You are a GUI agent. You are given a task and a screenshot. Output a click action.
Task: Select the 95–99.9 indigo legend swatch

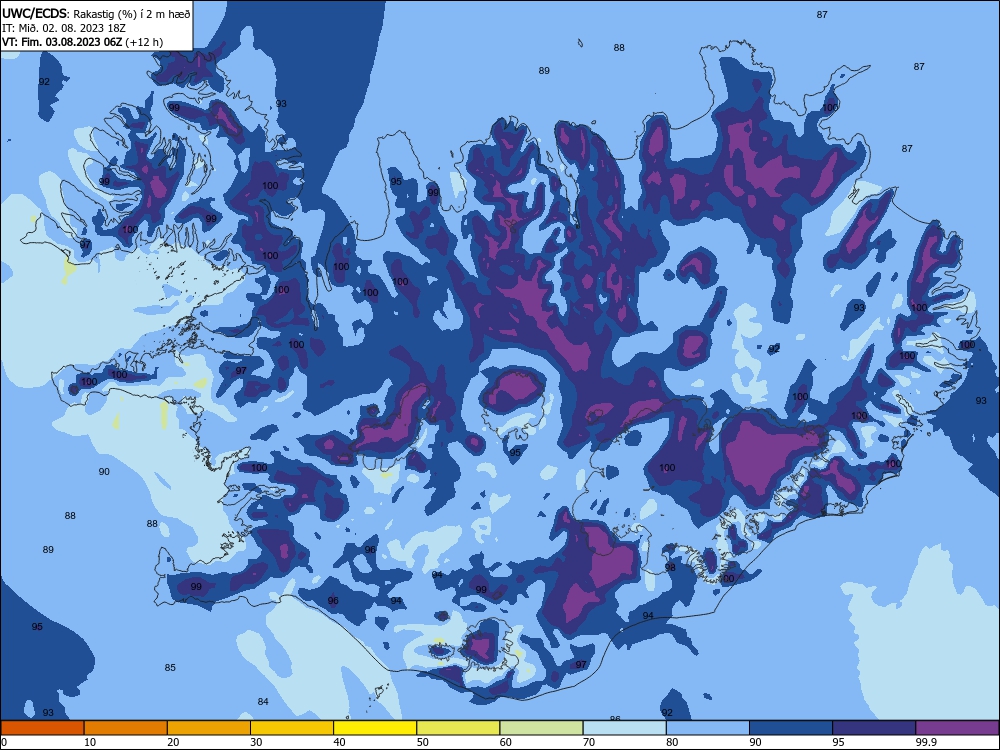tap(874, 728)
